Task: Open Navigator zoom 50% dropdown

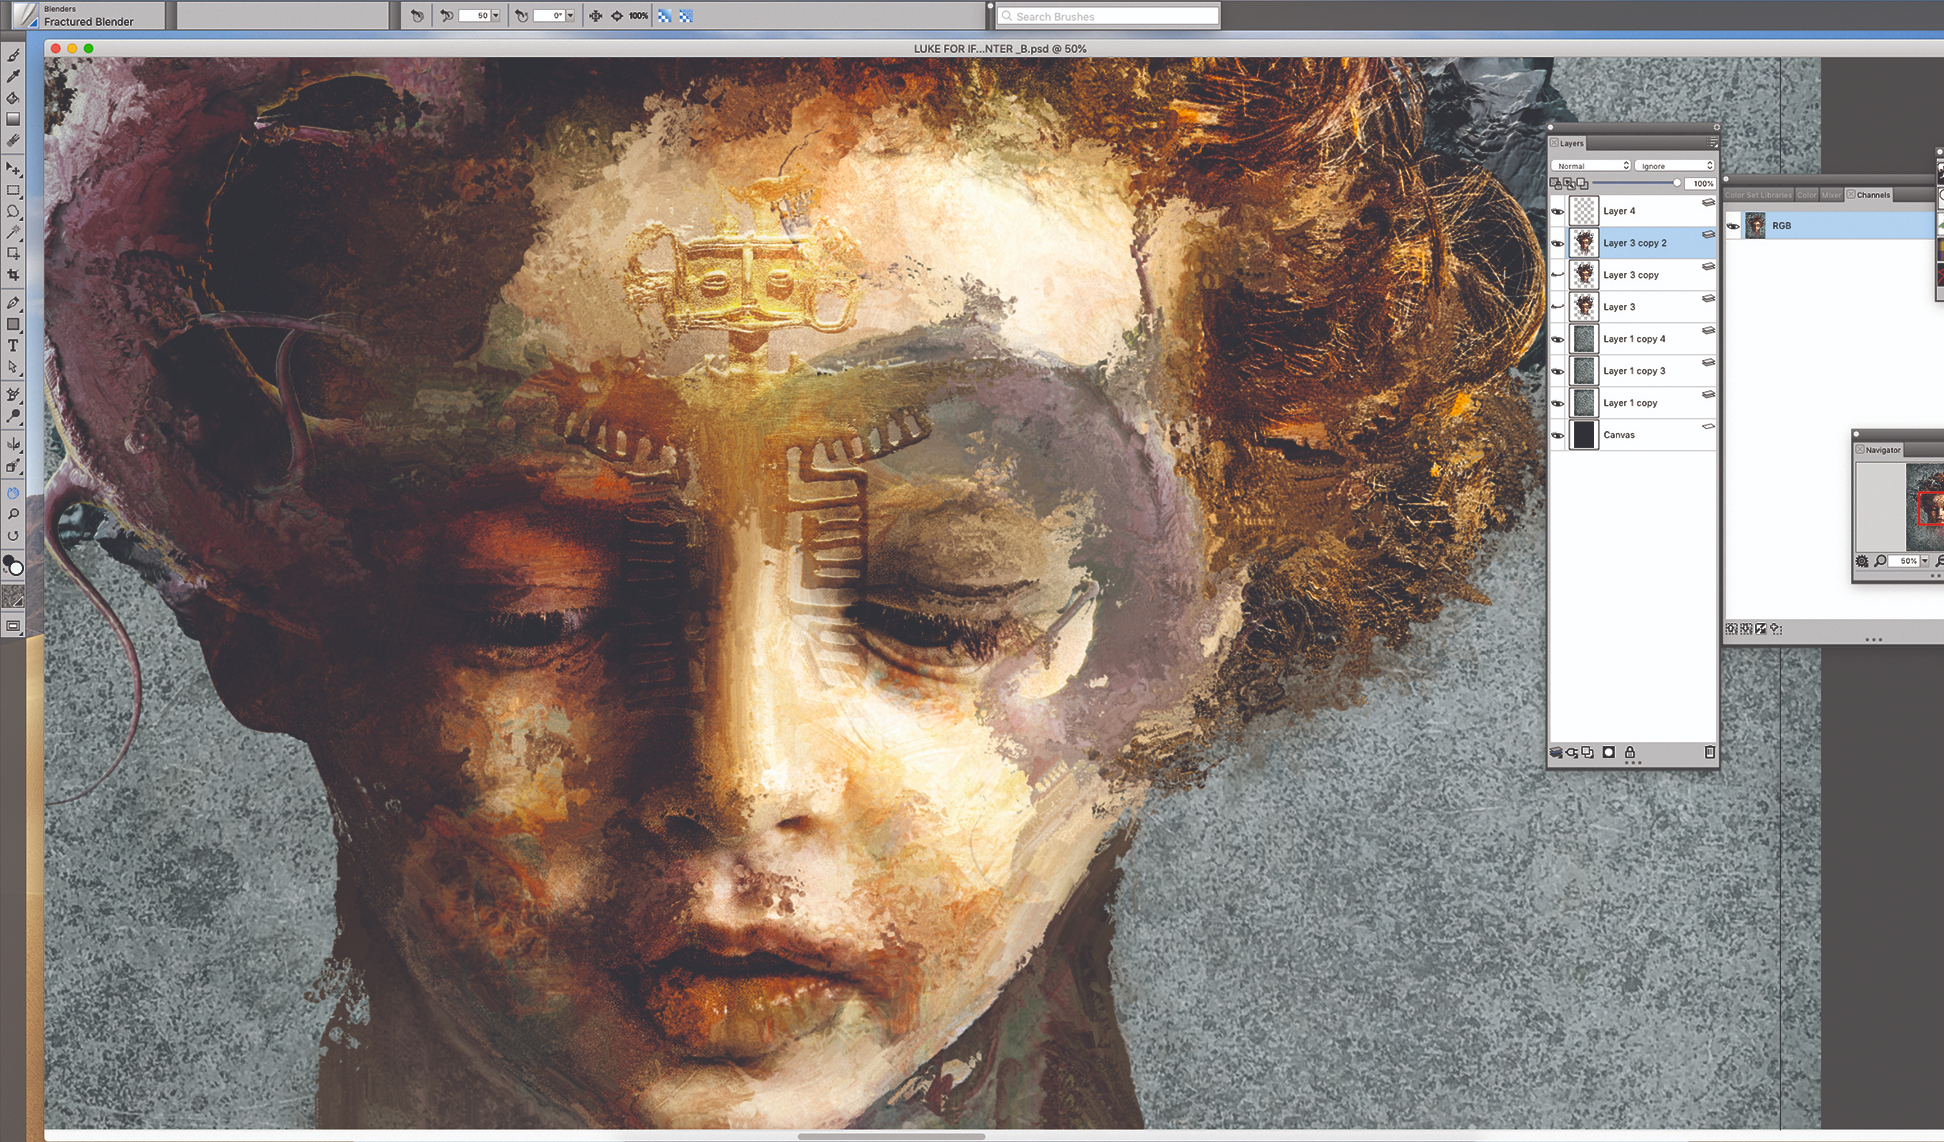Action: [1924, 561]
